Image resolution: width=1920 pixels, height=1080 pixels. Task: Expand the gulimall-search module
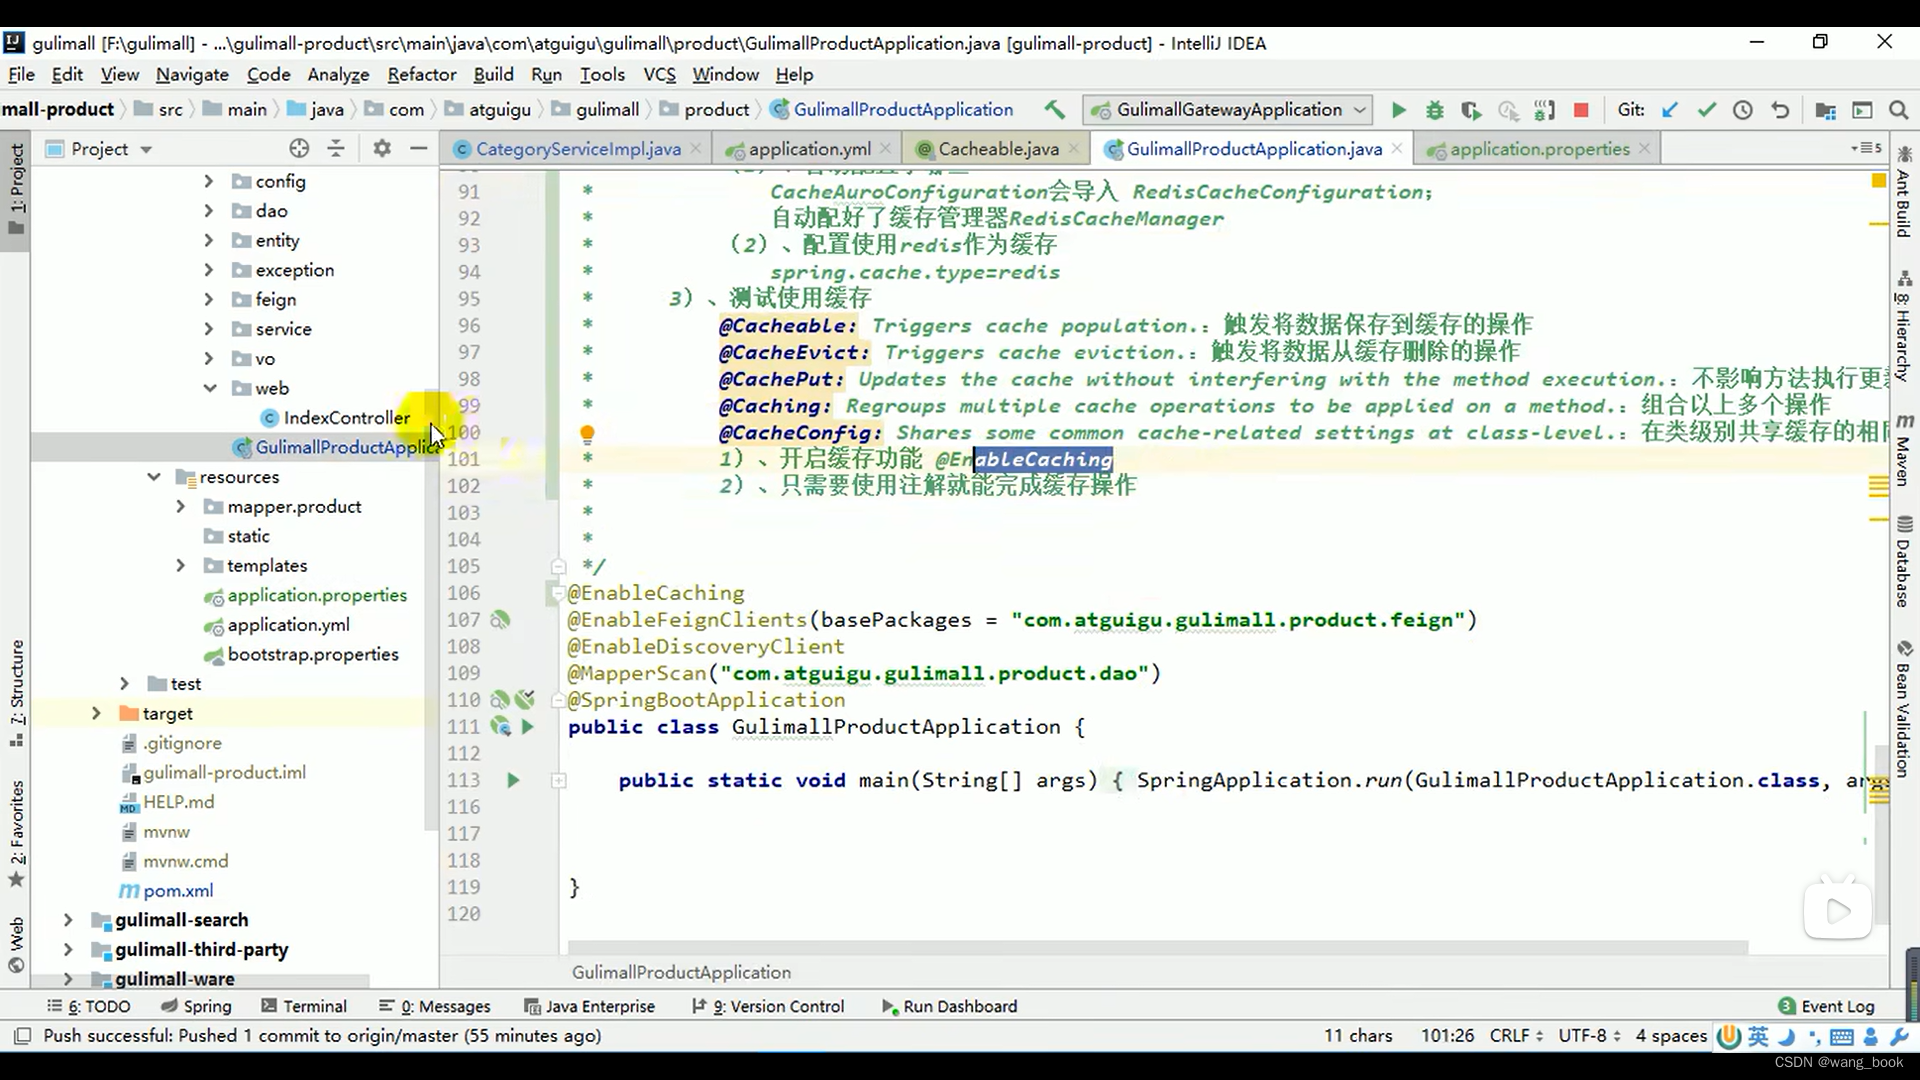coord(67,920)
